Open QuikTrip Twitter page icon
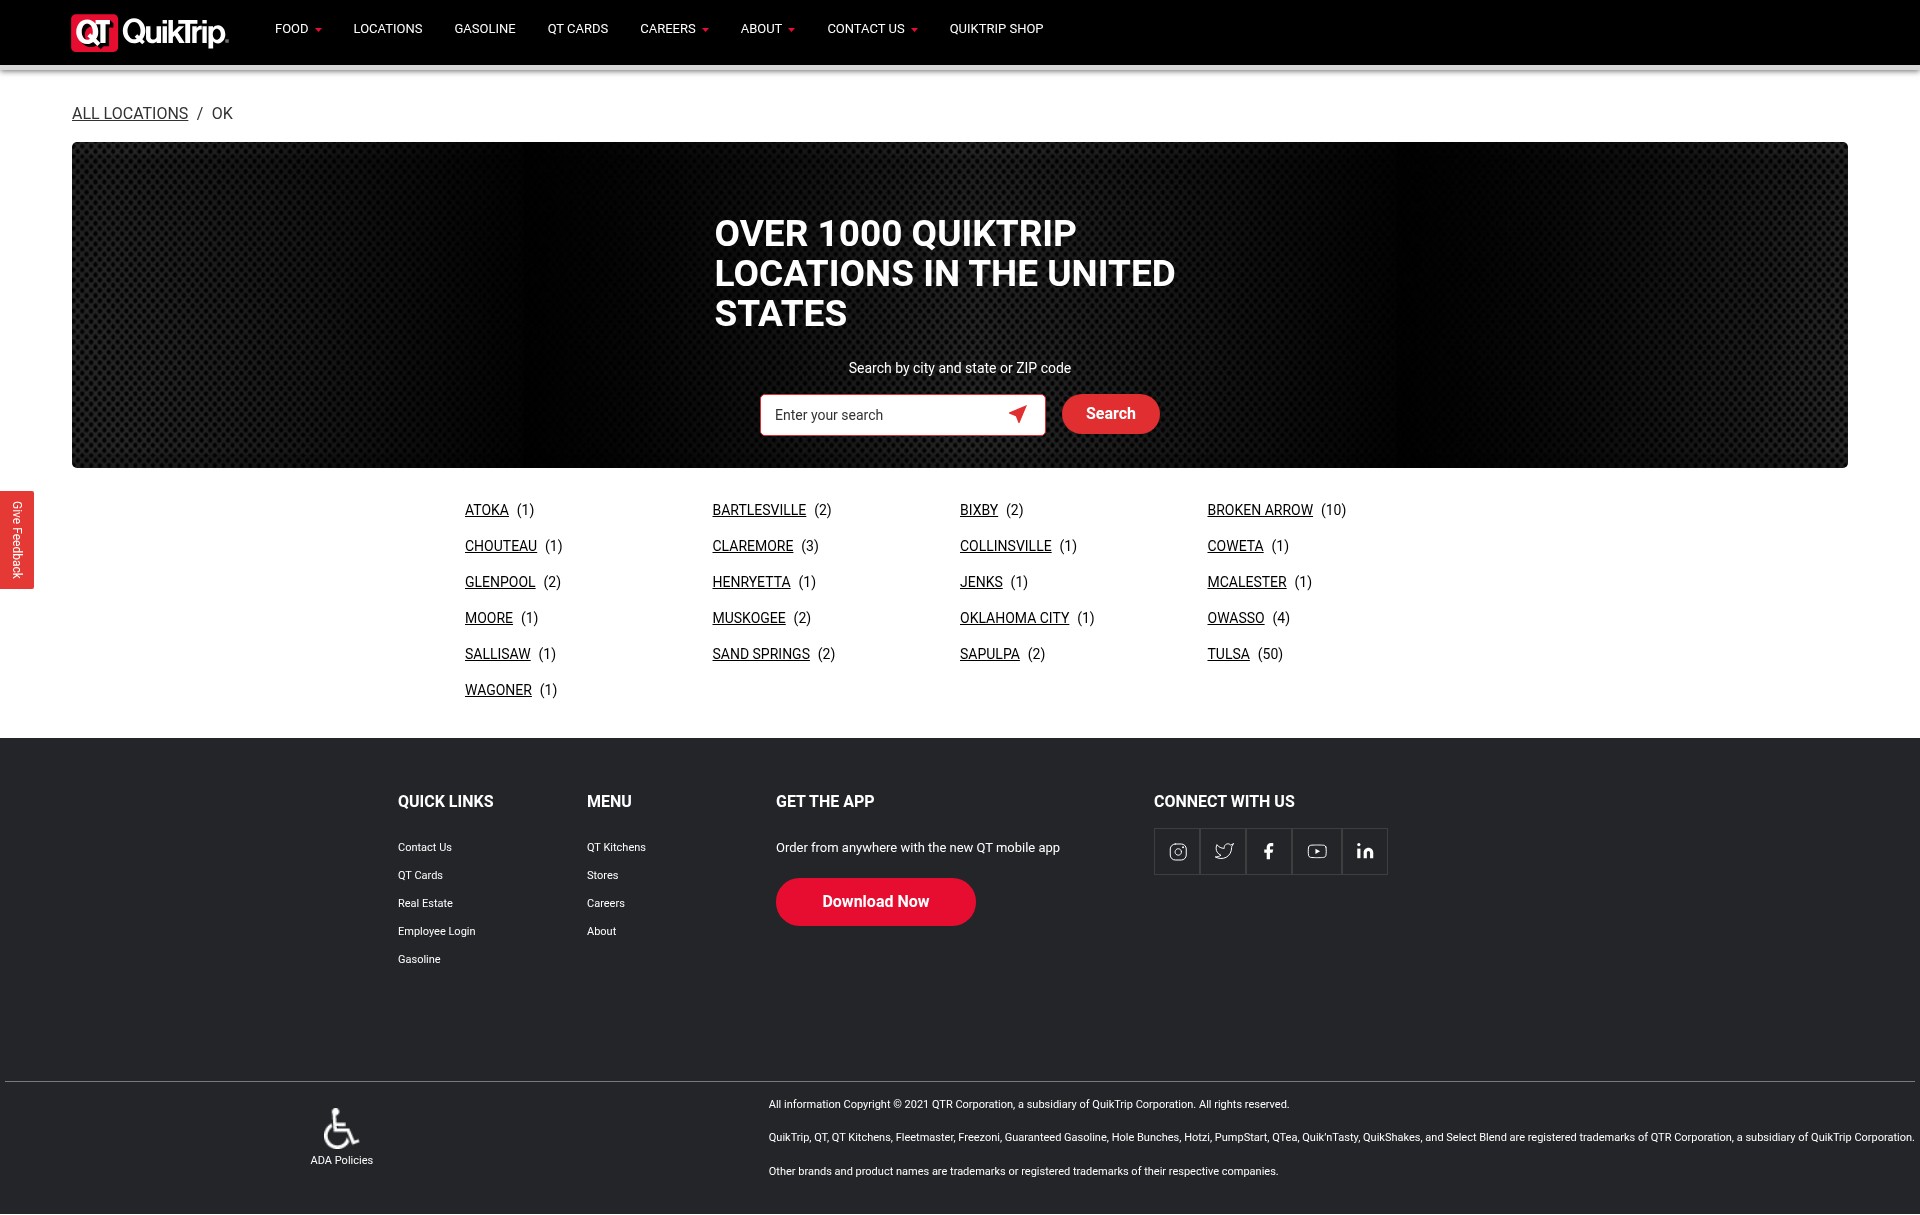Screen dimensions: 1920x1215 [1224, 852]
